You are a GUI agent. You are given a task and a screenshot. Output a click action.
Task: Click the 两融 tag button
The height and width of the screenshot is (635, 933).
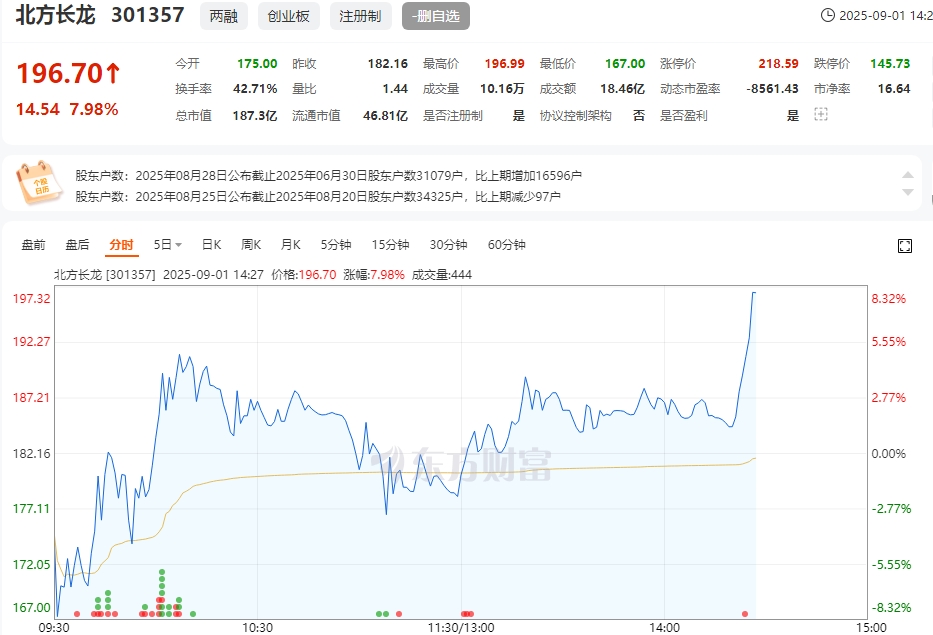(x=224, y=16)
